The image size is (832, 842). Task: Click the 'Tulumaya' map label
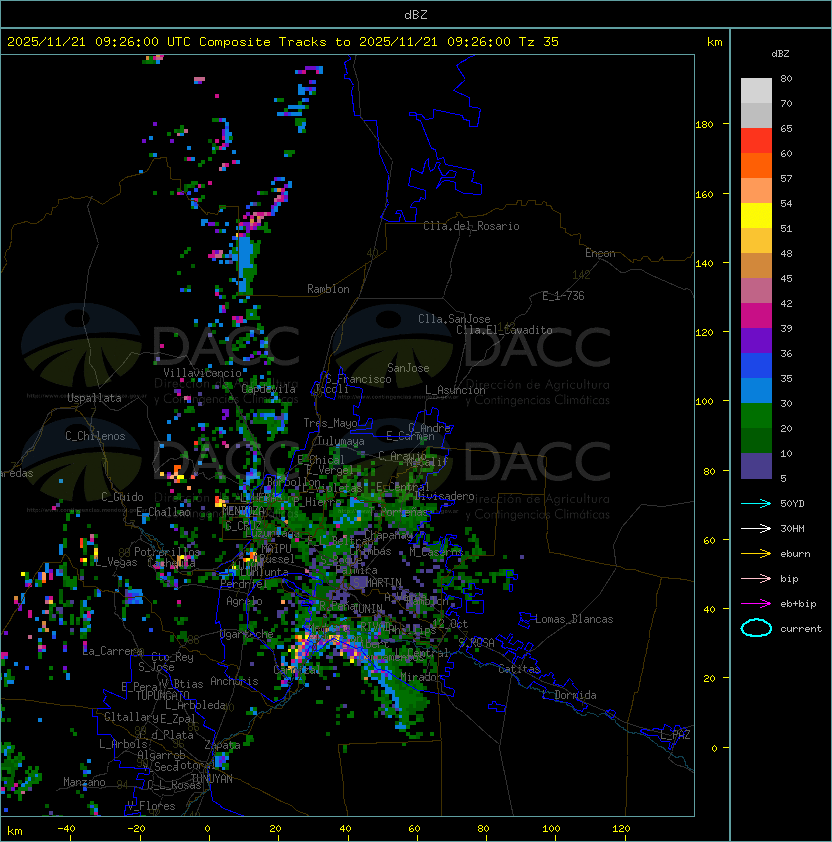341,441
